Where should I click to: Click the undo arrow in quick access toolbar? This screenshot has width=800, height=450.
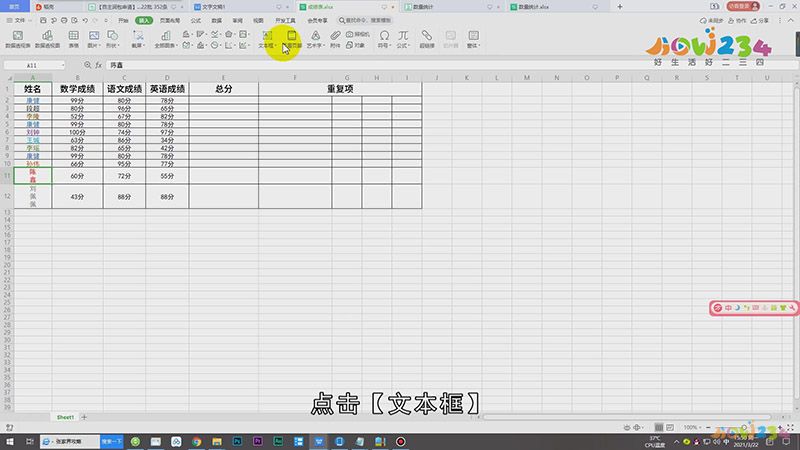pyautogui.click(x=85, y=20)
